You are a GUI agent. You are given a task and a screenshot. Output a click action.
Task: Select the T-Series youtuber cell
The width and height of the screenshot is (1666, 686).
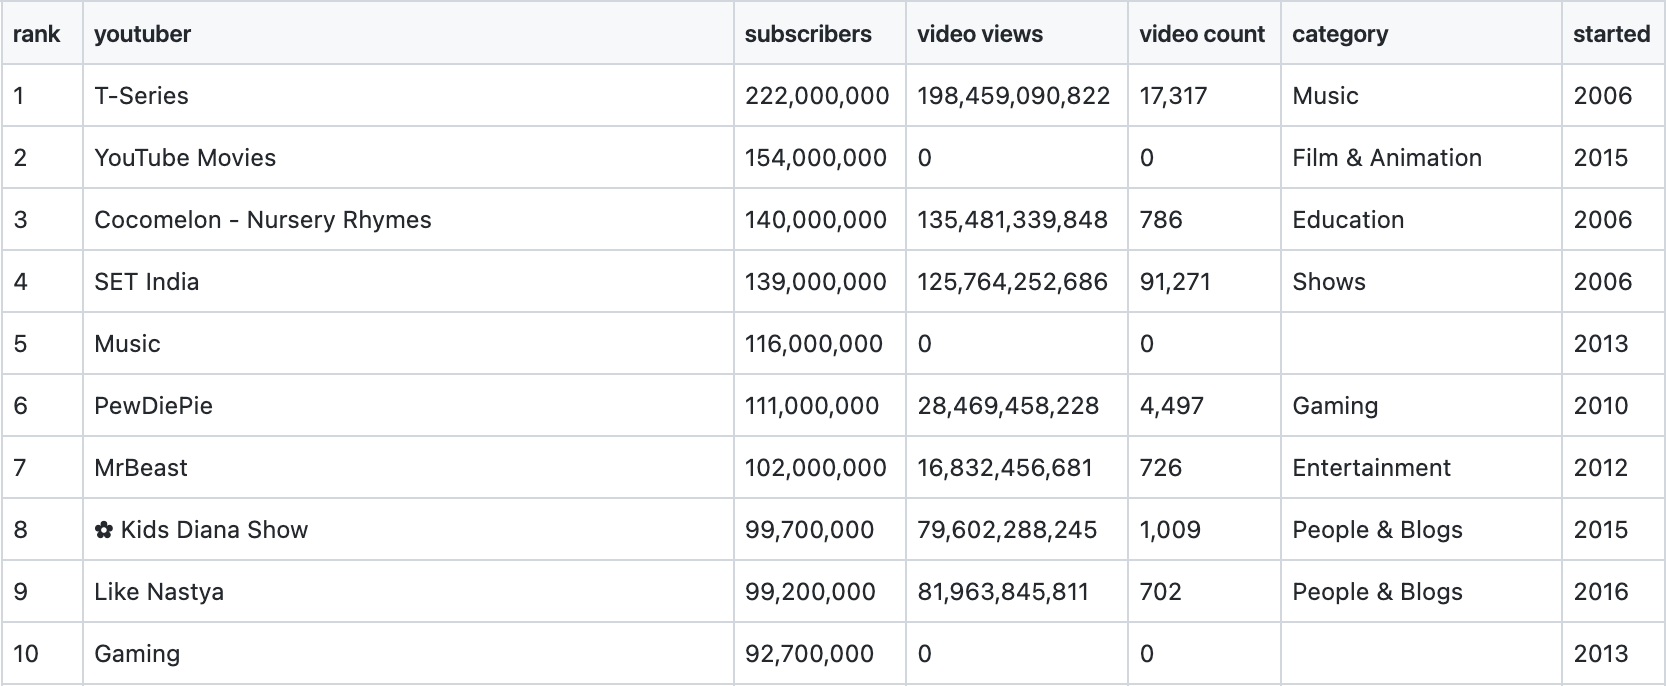click(408, 96)
